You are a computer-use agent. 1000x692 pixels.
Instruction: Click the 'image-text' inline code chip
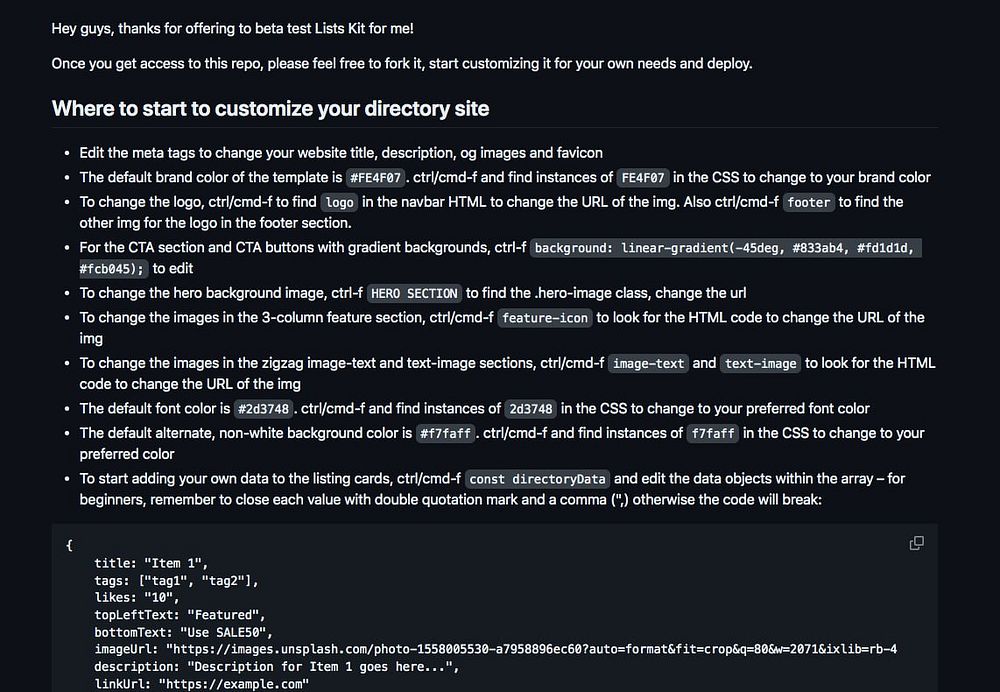648,364
